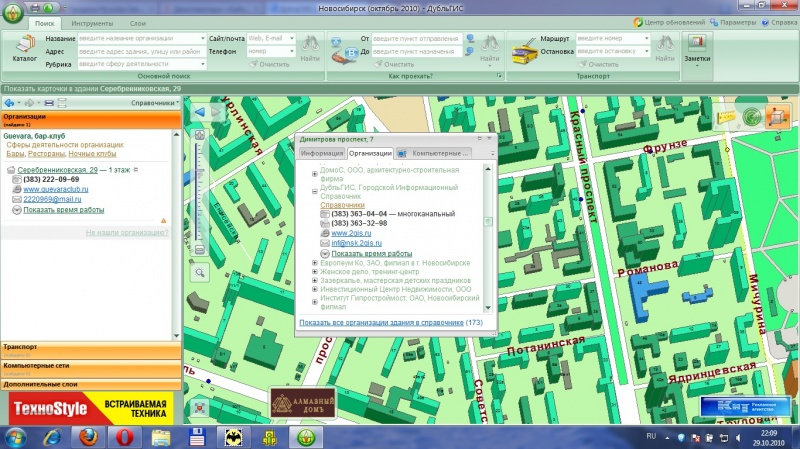Expand Показать время работы for Guevara
Screen dimensions: 800x449
tap(63, 210)
